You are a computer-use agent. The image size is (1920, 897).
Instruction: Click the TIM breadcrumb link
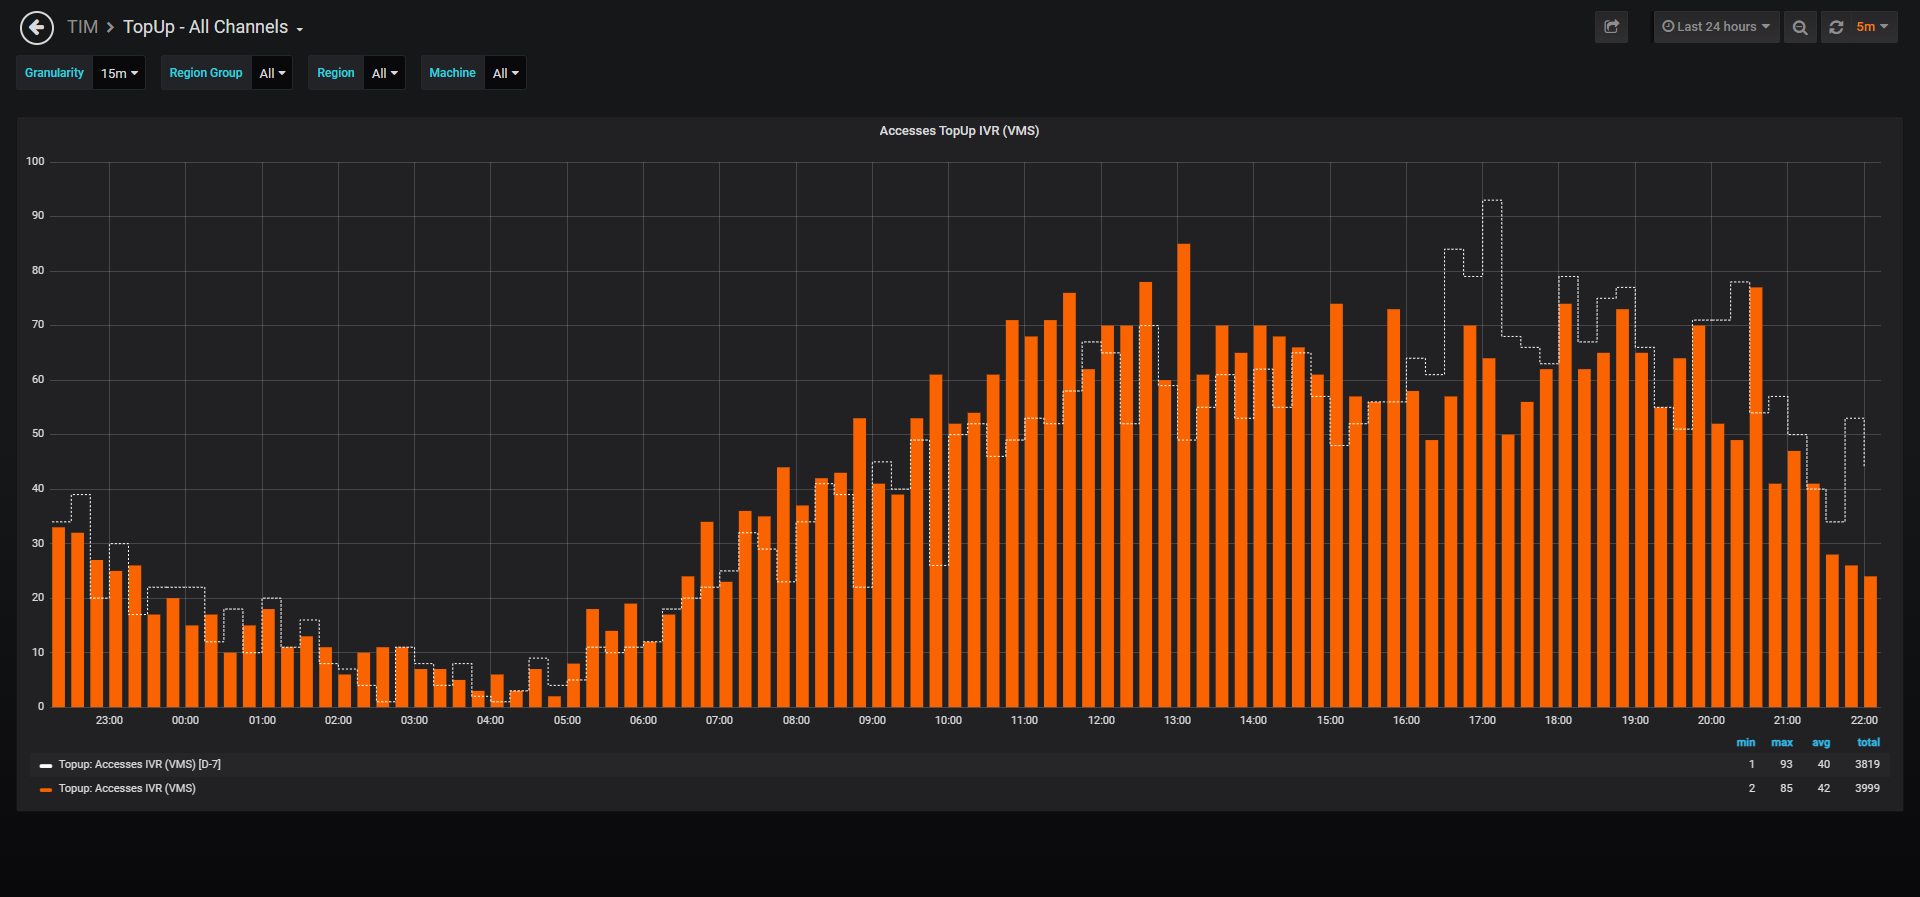click(83, 27)
